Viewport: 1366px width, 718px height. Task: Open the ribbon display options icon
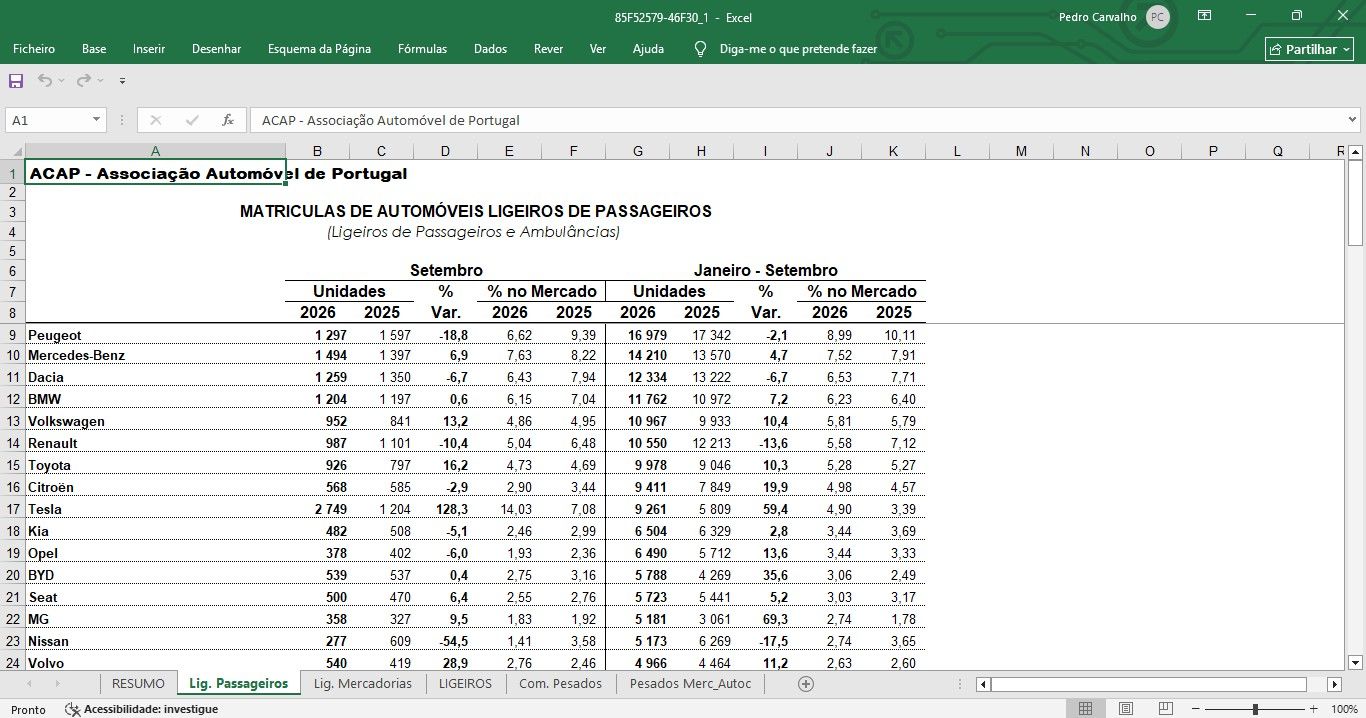tap(1205, 16)
